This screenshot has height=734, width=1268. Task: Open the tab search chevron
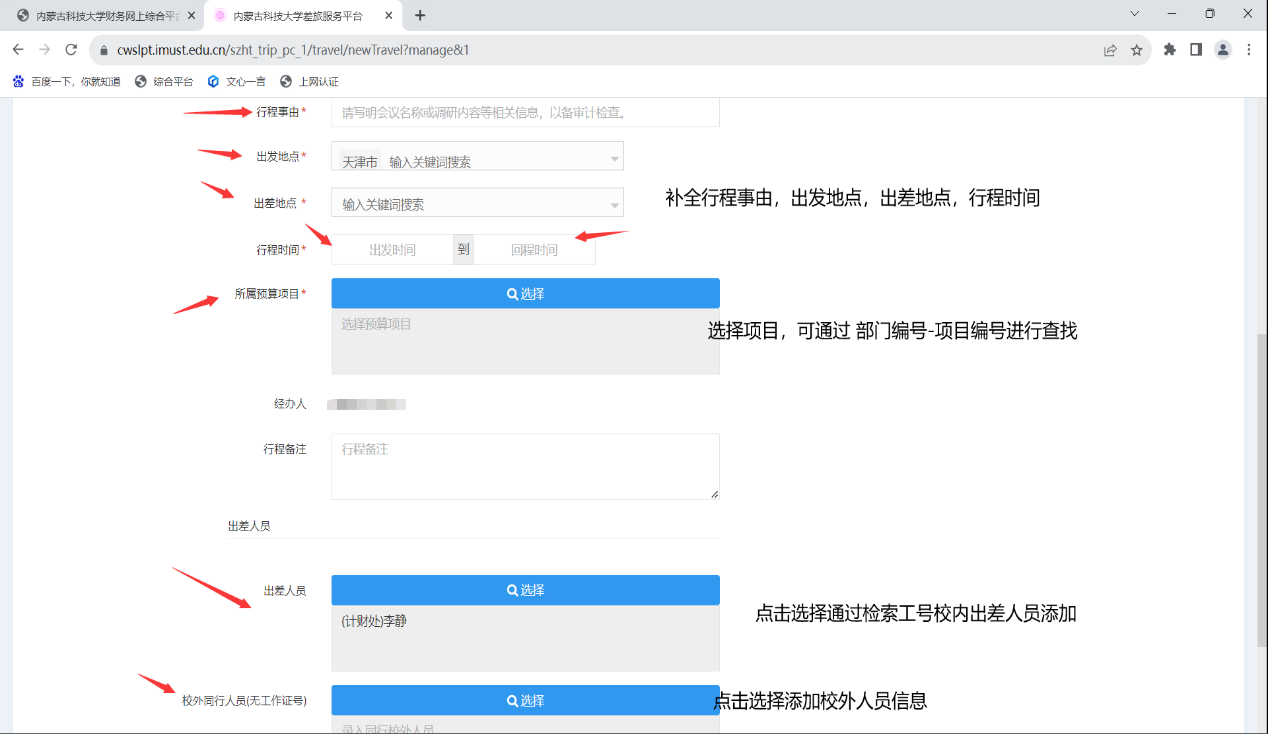coord(1135,14)
